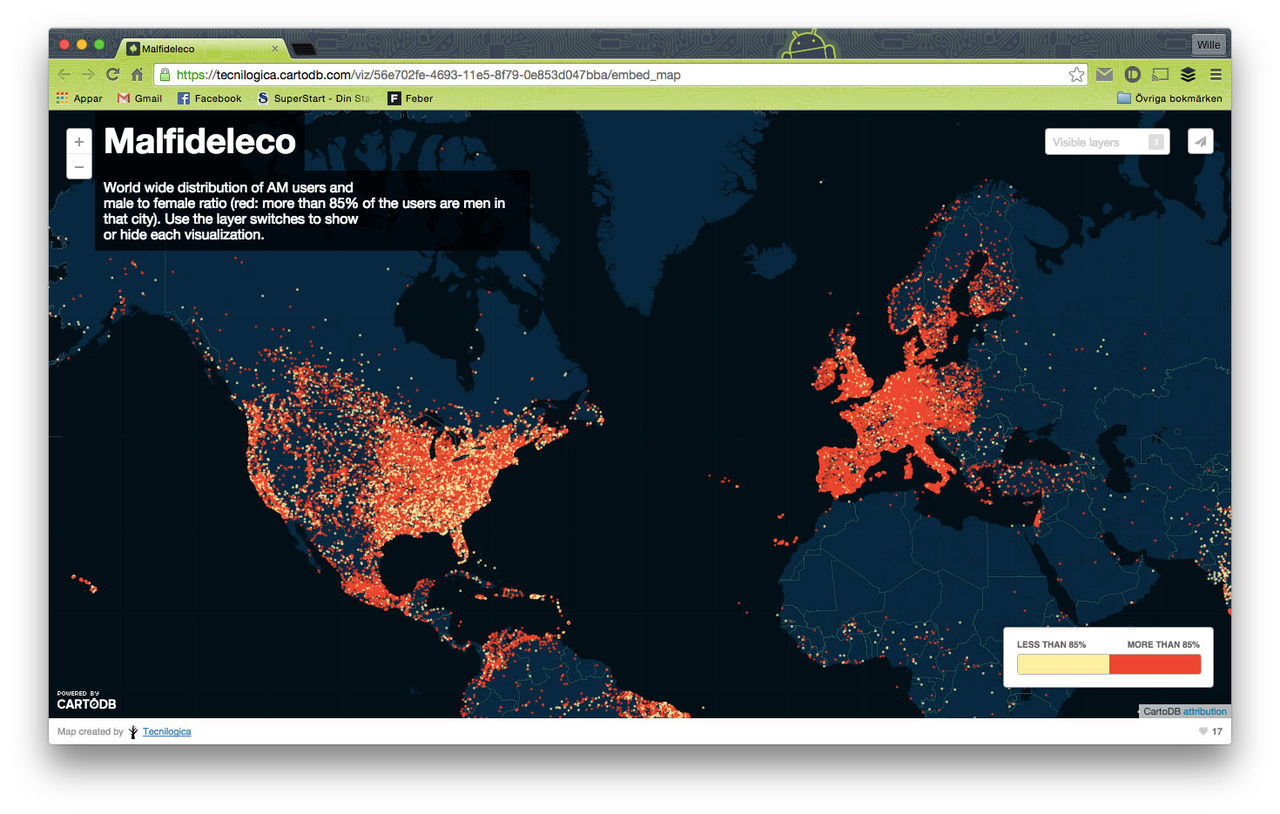Image resolution: width=1280 pixels, height=814 pixels.
Task: Like the map with heart icon
Action: (x=1203, y=732)
